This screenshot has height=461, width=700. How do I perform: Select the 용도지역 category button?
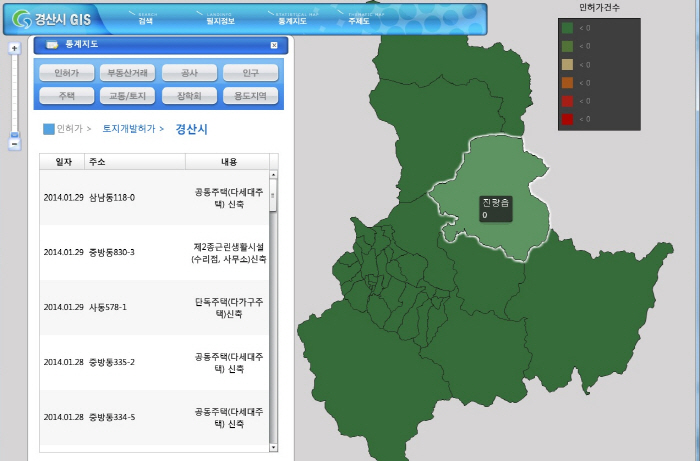[x=250, y=96]
